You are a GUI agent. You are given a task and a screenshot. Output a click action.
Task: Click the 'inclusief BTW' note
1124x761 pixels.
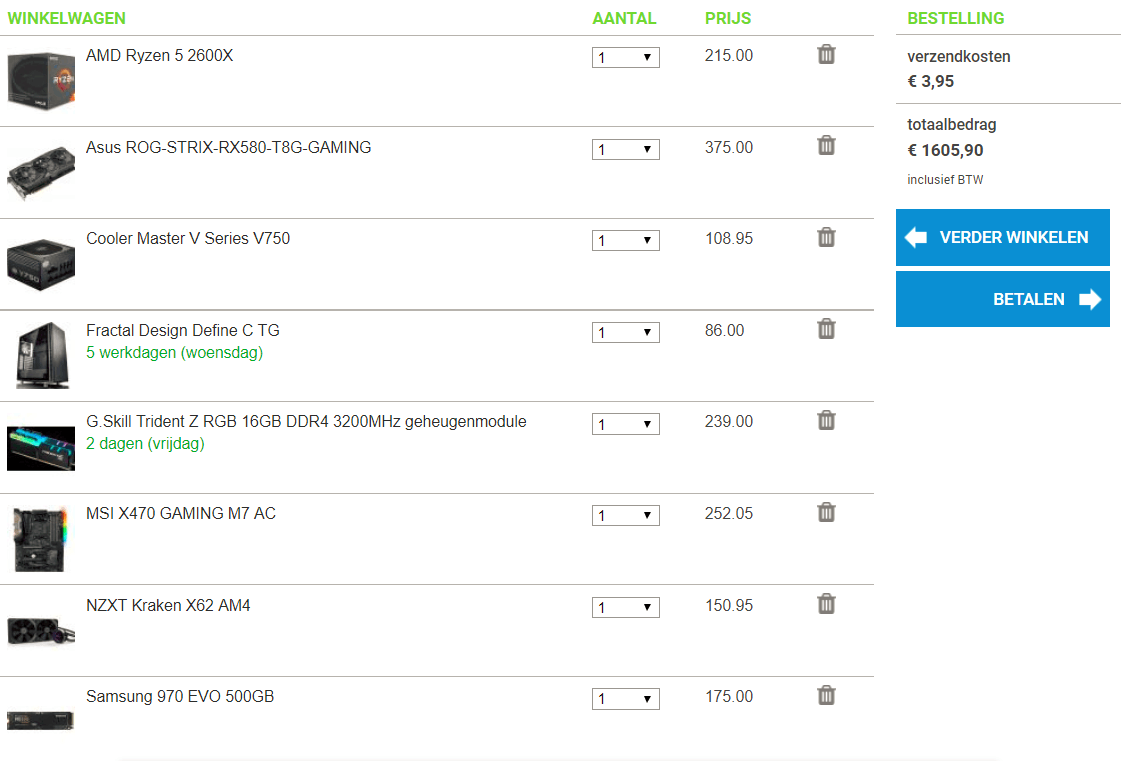(x=945, y=180)
